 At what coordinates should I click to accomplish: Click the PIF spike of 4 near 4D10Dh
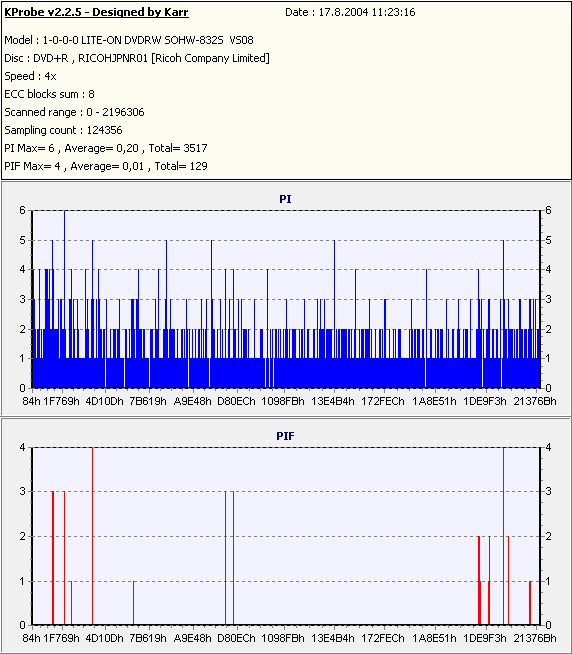[x=92, y=536]
